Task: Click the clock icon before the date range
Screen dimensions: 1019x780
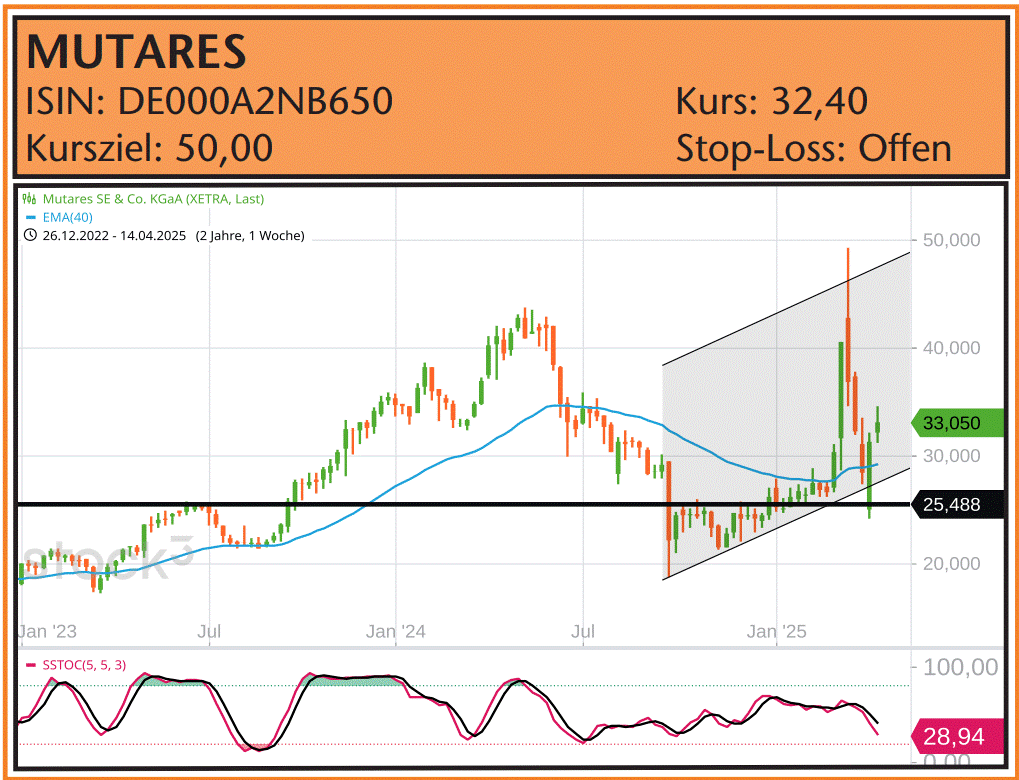Action: (x=30, y=236)
